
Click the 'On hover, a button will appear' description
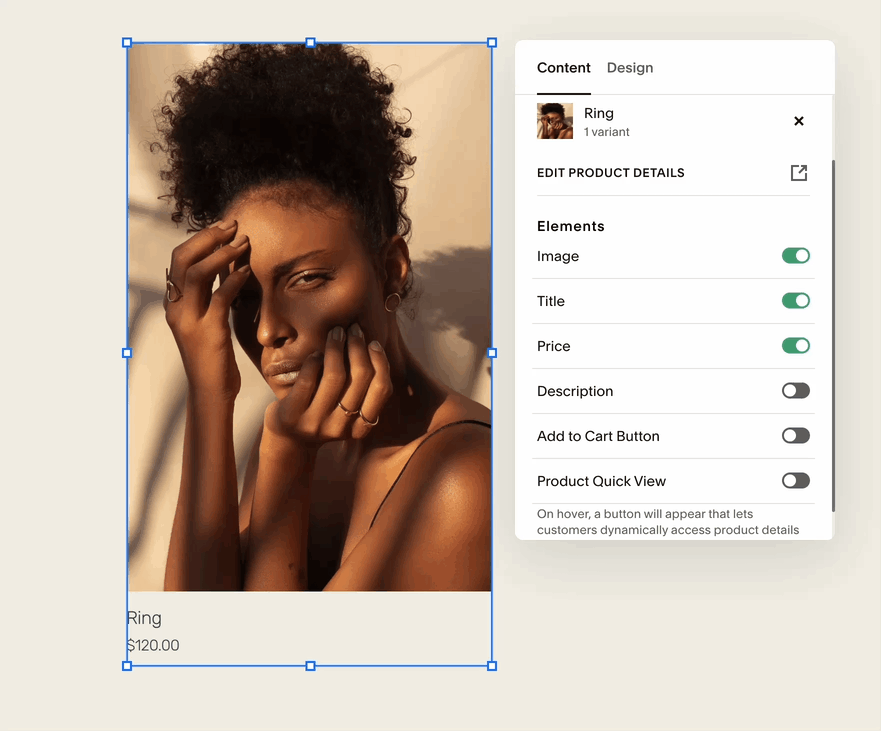point(667,522)
